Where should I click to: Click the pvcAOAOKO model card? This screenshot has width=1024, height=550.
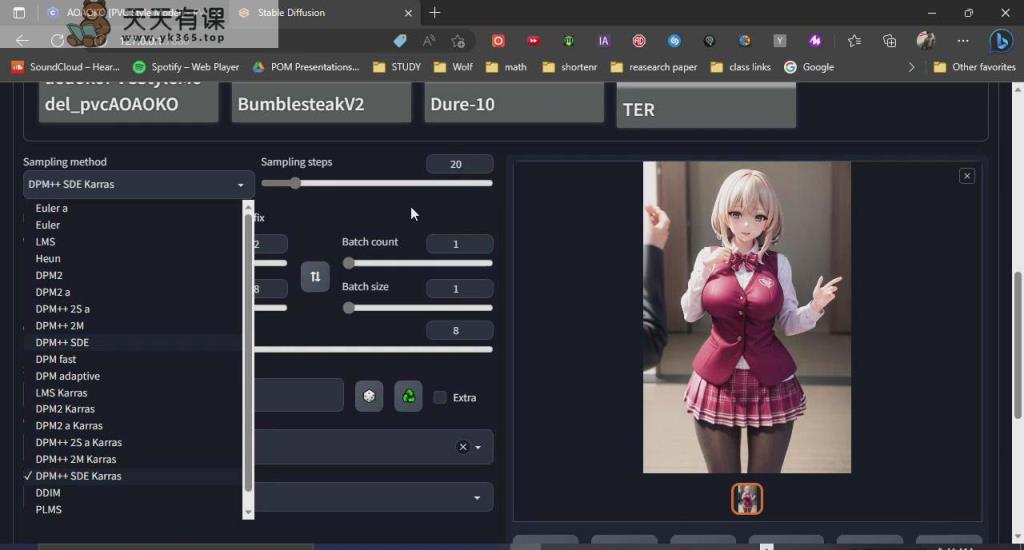coord(129,103)
